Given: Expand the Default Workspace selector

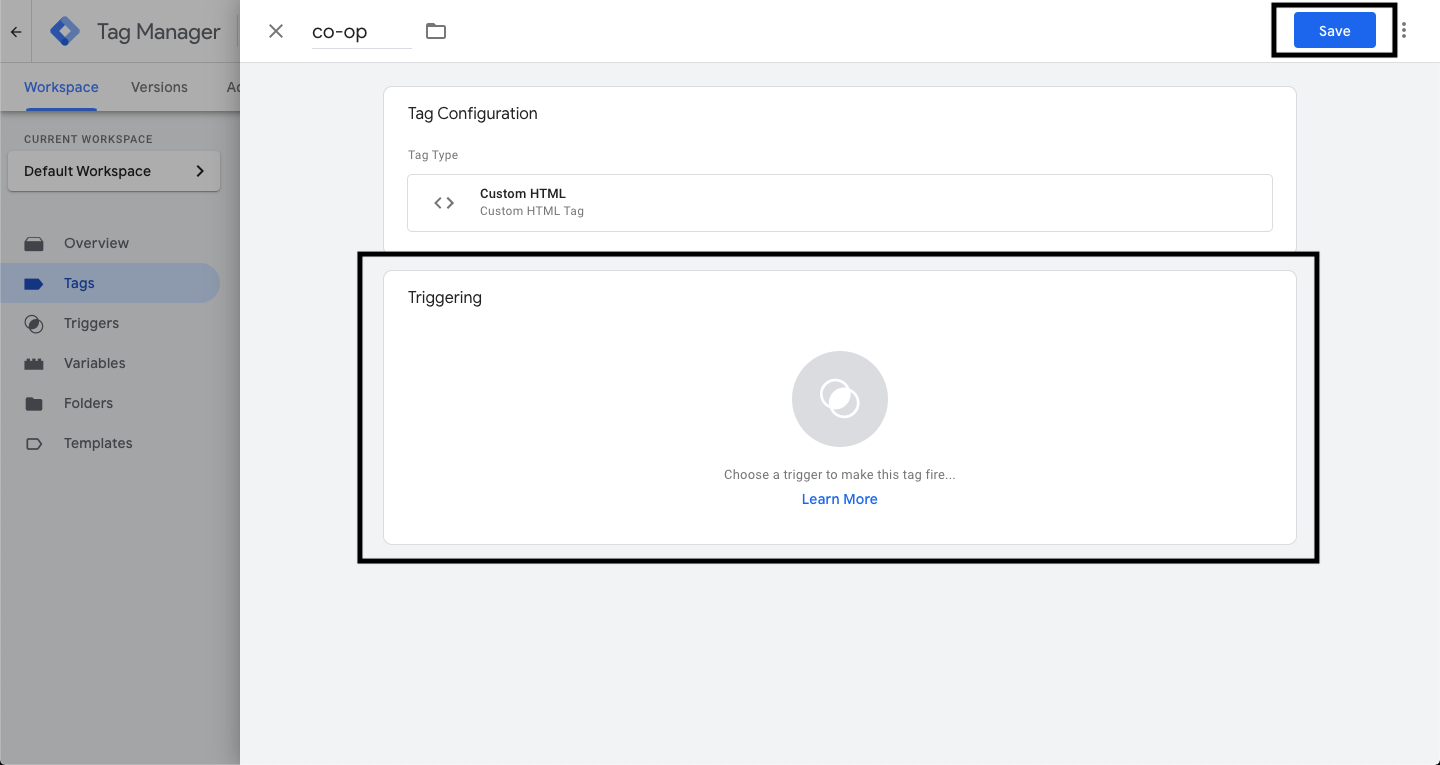Looking at the screenshot, I should pos(114,171).
